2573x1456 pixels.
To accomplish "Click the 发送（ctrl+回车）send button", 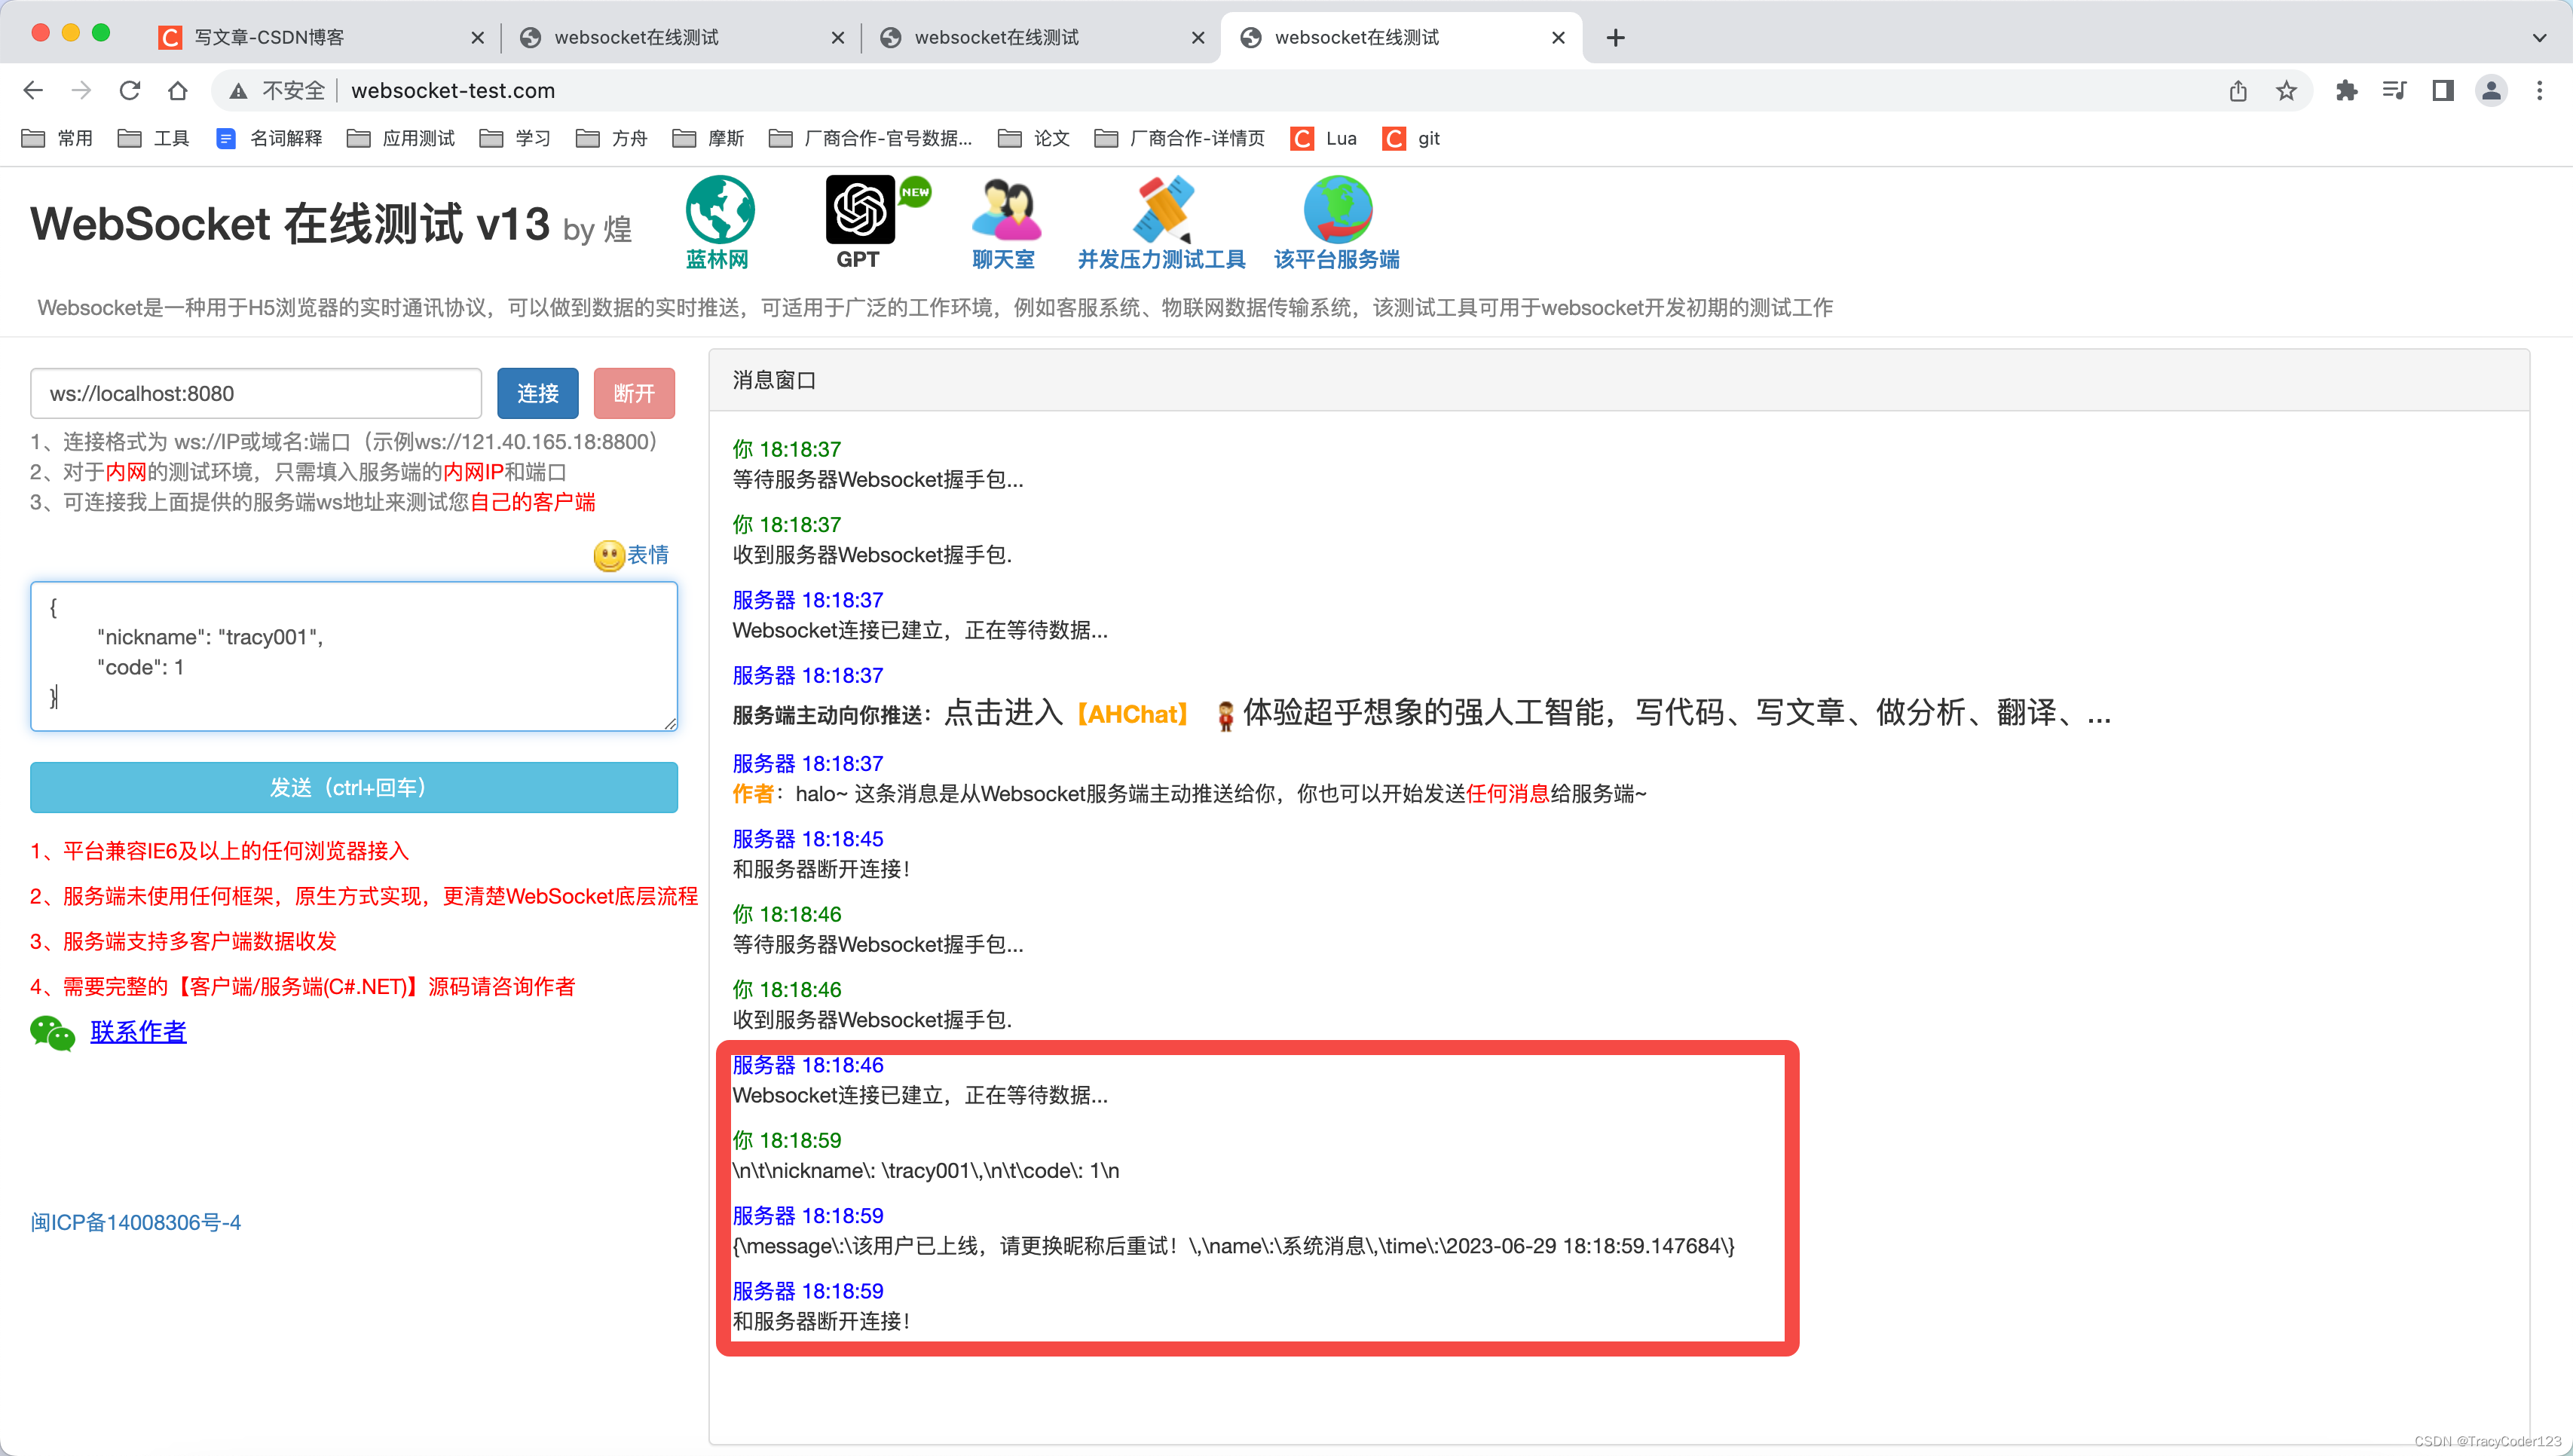I will (x=353, y=787).
